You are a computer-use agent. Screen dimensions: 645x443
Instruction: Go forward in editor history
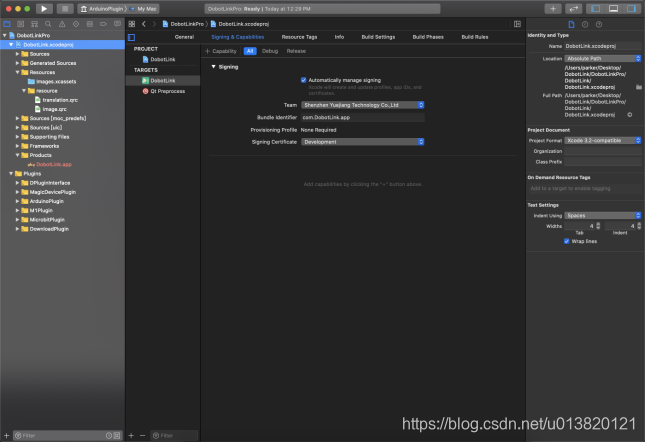click(154, 24)
